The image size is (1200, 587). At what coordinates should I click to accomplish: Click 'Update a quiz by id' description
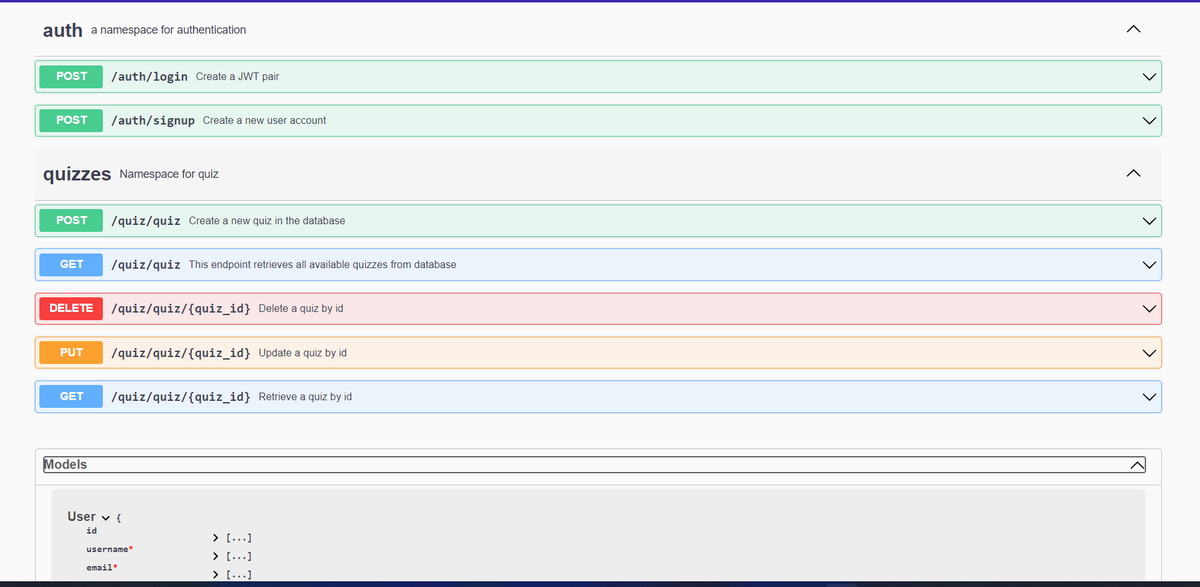(303, 353)
